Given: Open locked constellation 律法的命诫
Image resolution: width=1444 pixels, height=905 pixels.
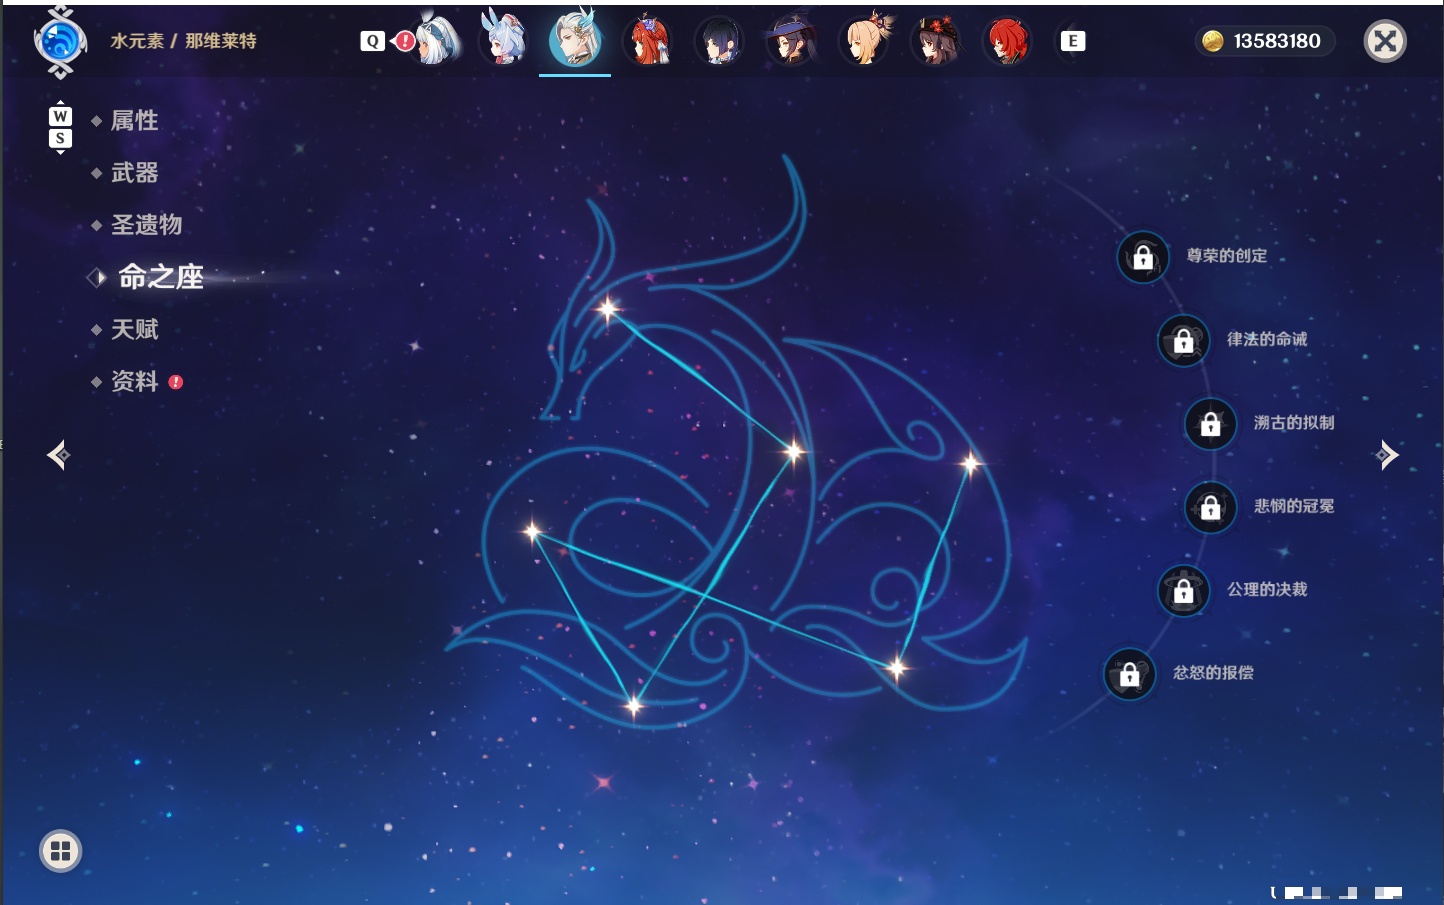Looking at the screenshot, I should click(x=1183, y=340).
